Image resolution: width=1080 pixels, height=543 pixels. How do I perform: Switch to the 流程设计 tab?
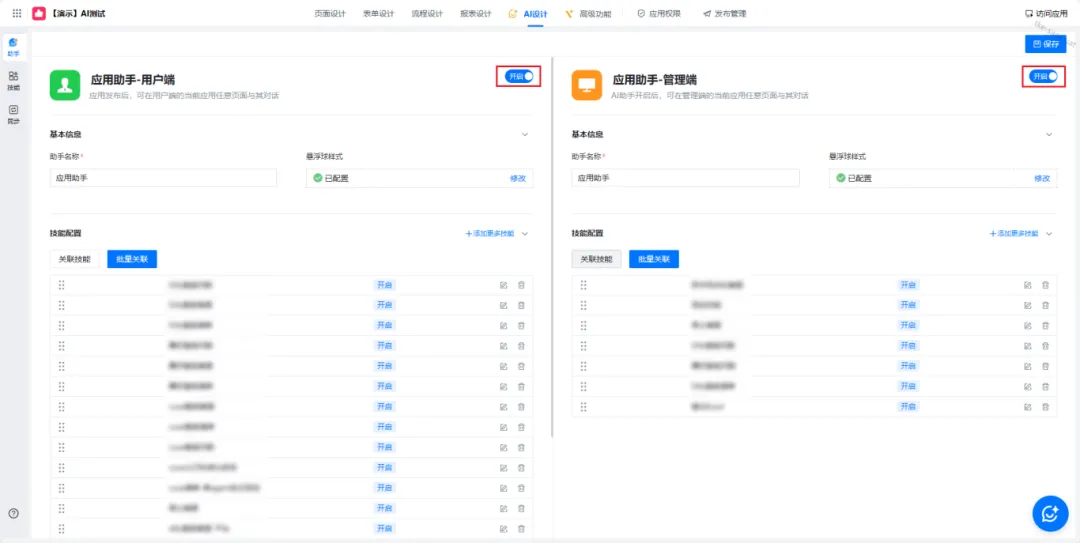coord(427,14)
